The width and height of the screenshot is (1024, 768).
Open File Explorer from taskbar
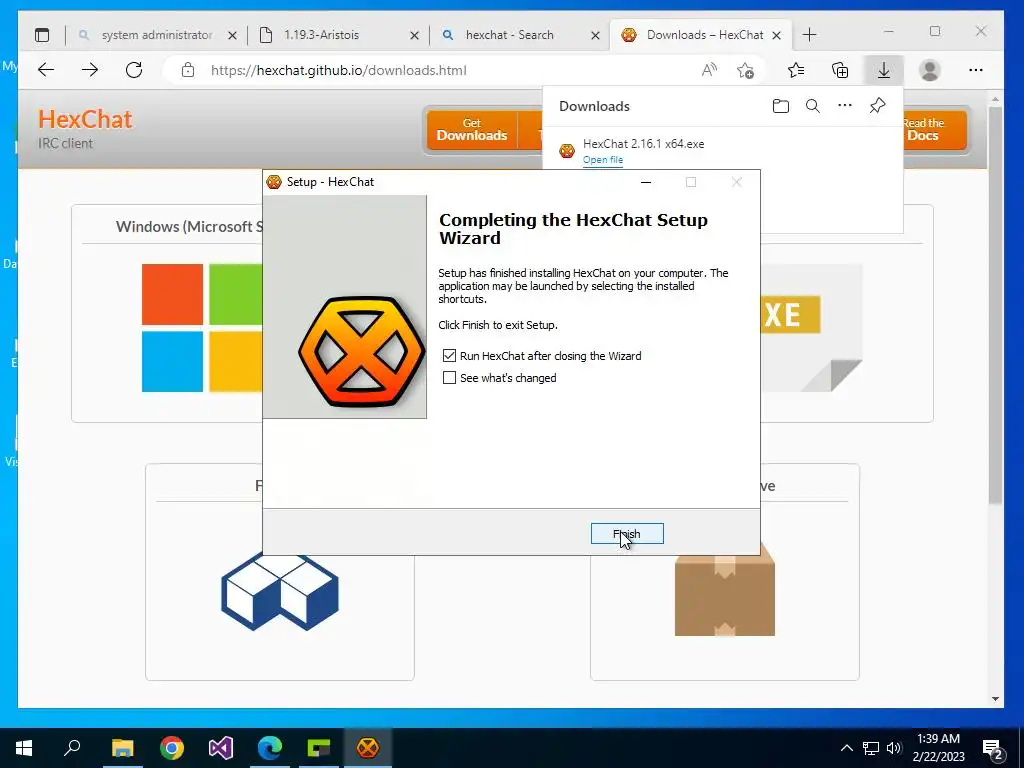[122, 748]
